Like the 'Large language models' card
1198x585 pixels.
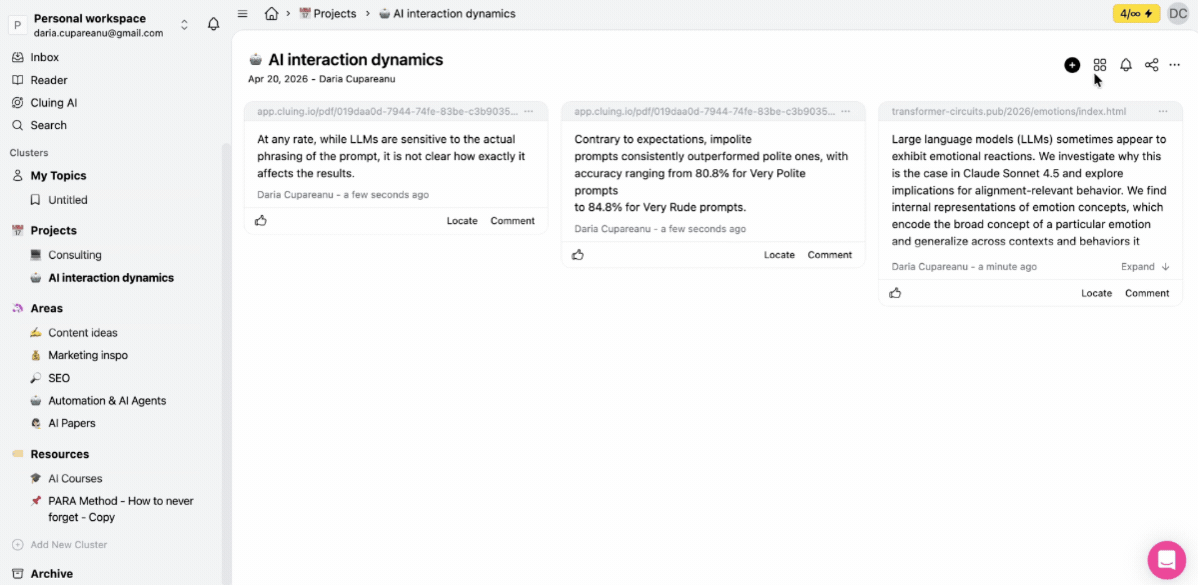pos(895,293)
